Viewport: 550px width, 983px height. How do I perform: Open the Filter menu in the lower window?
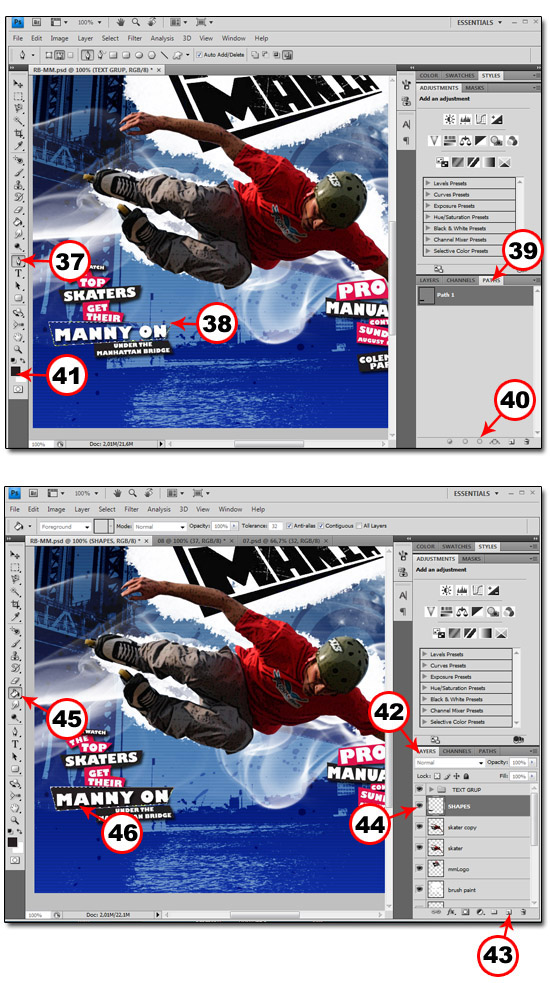coord(131,509)
